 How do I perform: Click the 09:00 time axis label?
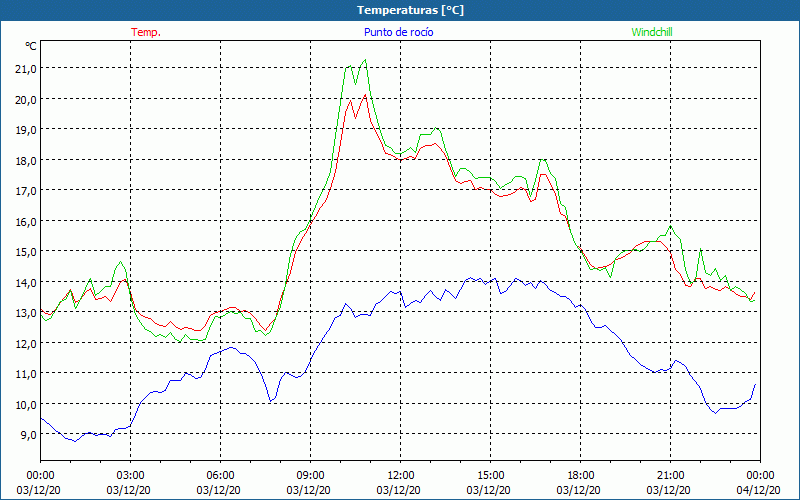(310, 476)
